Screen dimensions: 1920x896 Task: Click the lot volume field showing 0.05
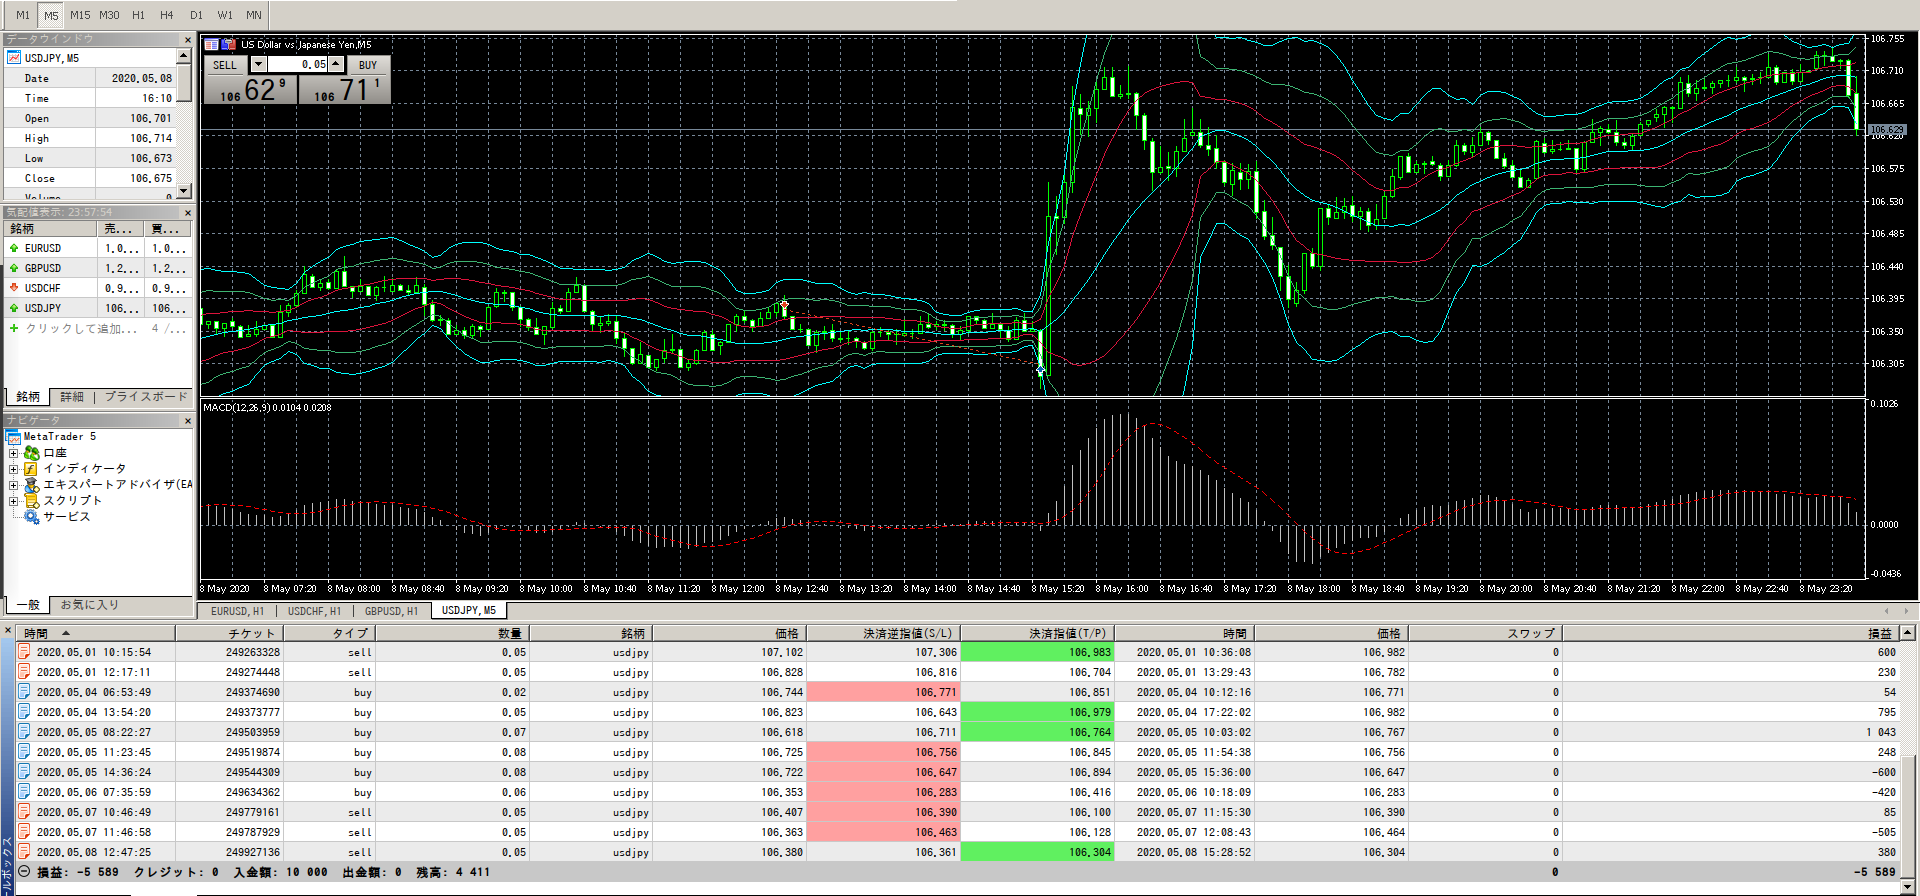(x=297, y=64)
